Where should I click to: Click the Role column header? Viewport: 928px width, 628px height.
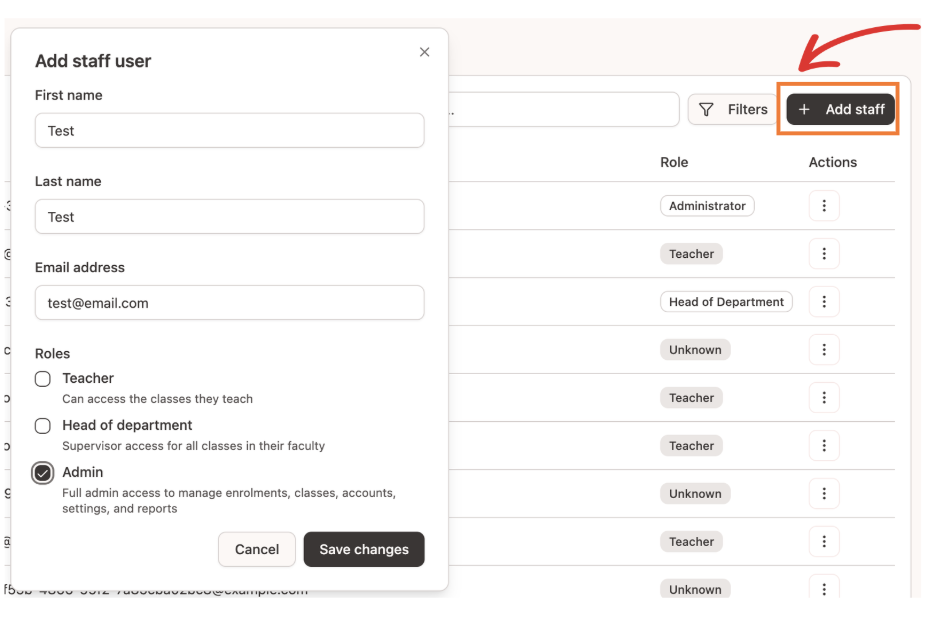pos(674,162)
